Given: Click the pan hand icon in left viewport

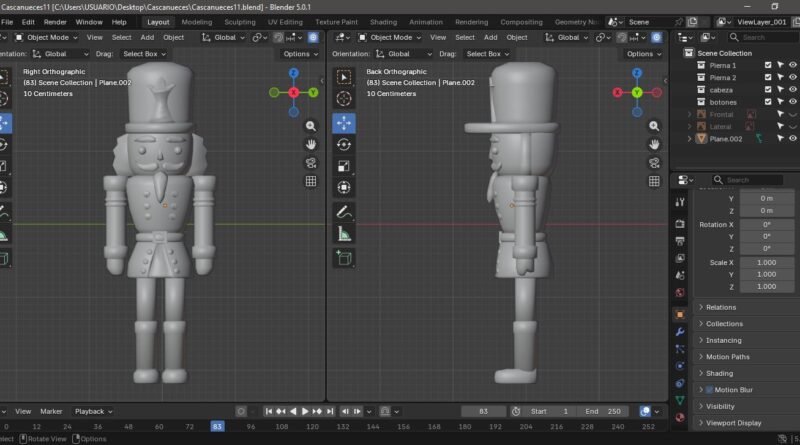Looking at the screenshot, I should [x=311, y=144].
